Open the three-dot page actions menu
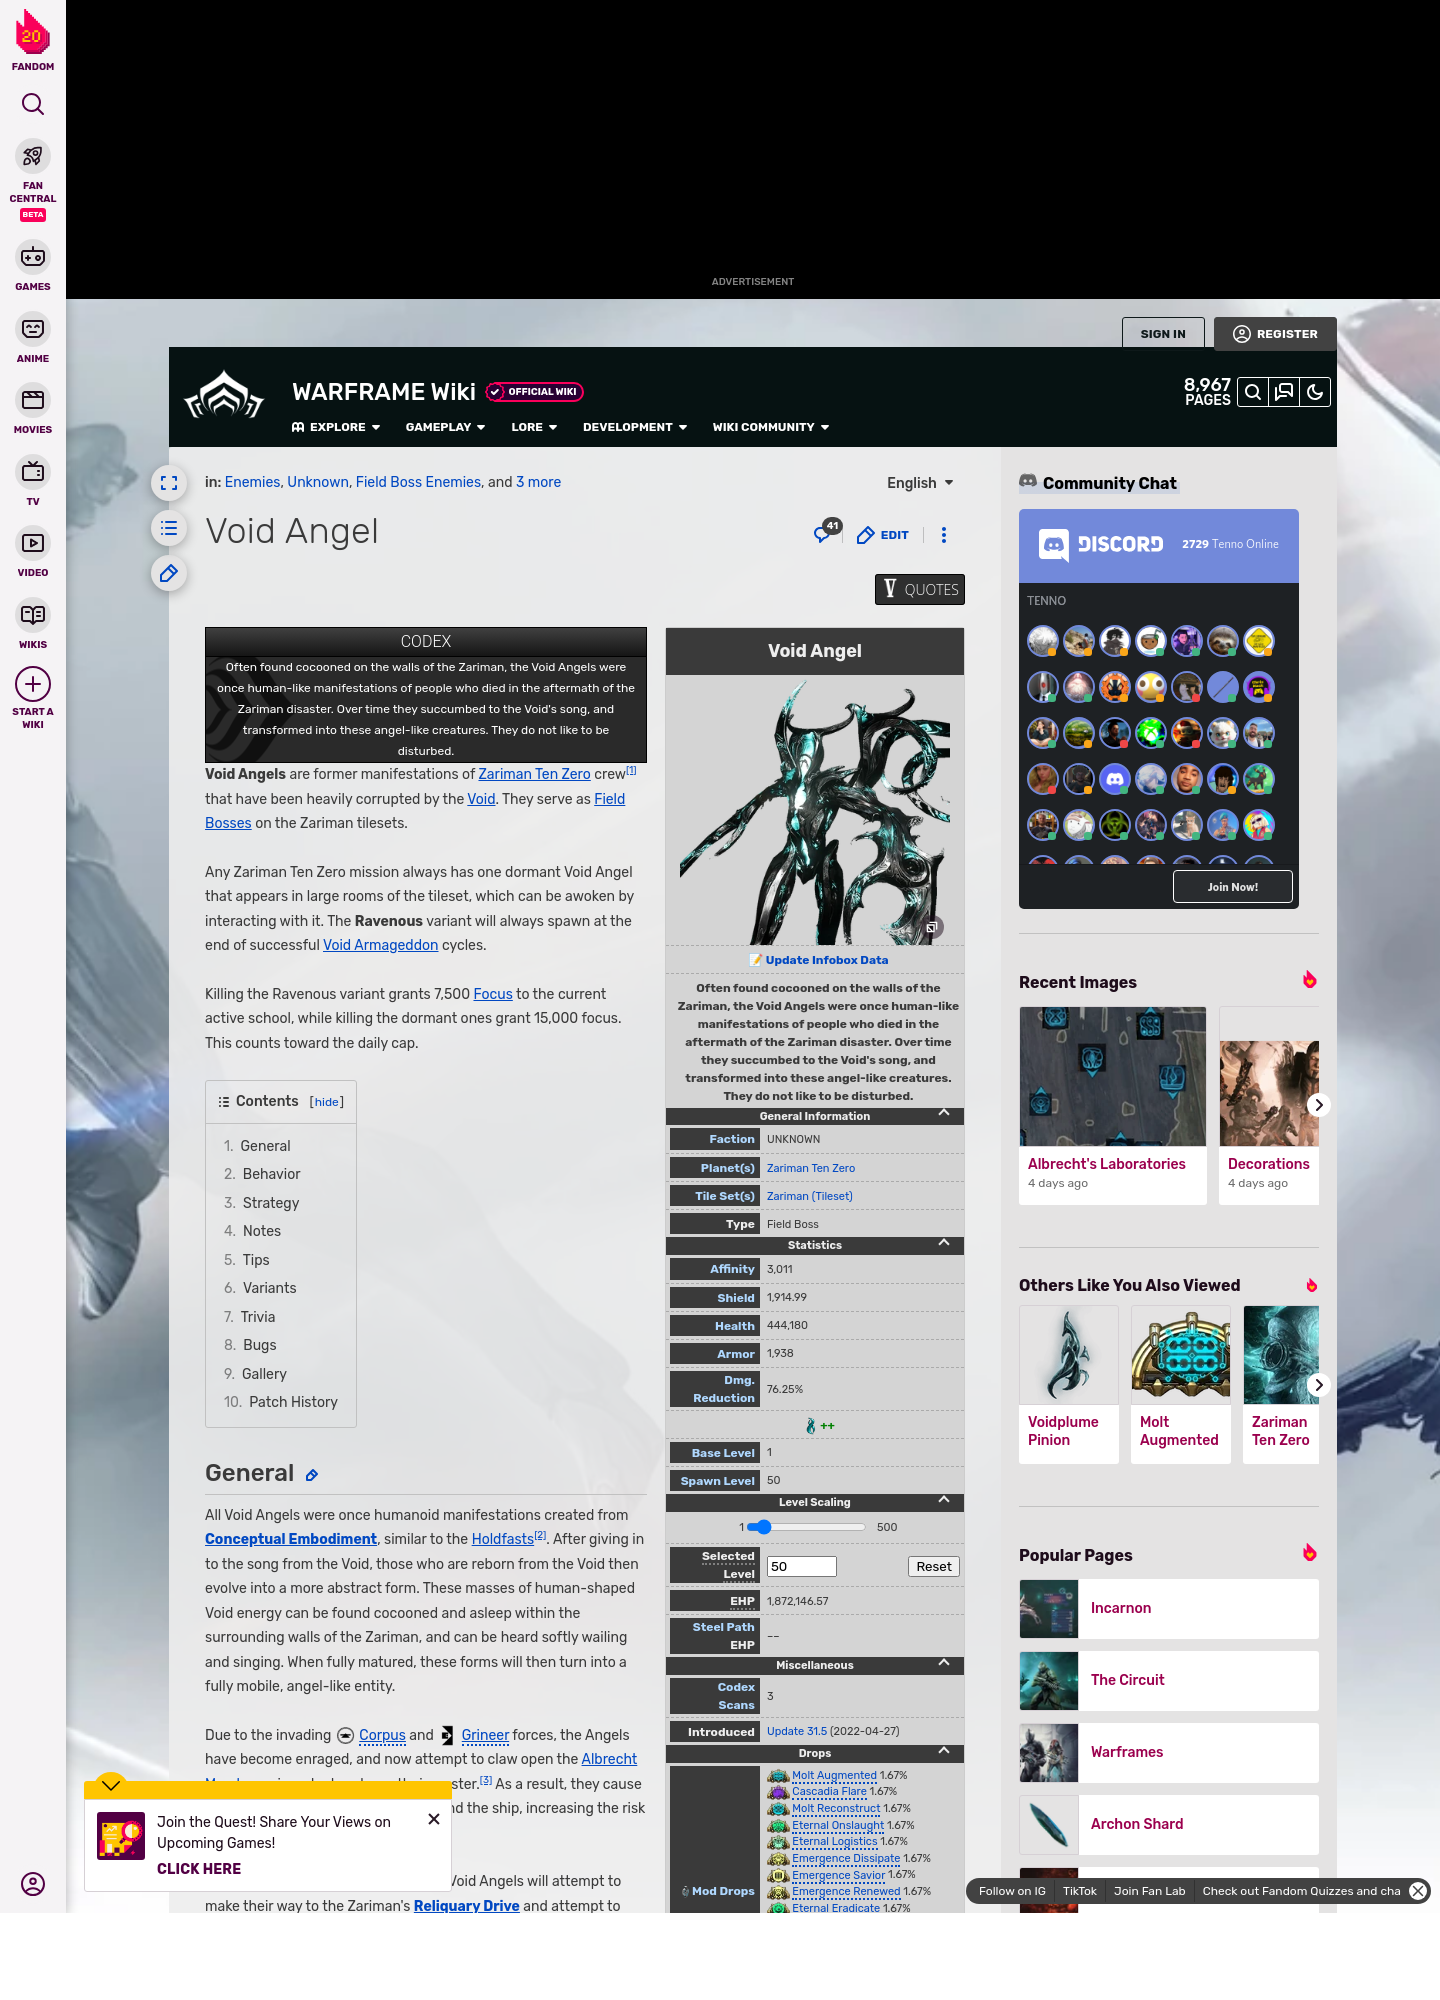The image size is (1440, 2000). (944, 535)
